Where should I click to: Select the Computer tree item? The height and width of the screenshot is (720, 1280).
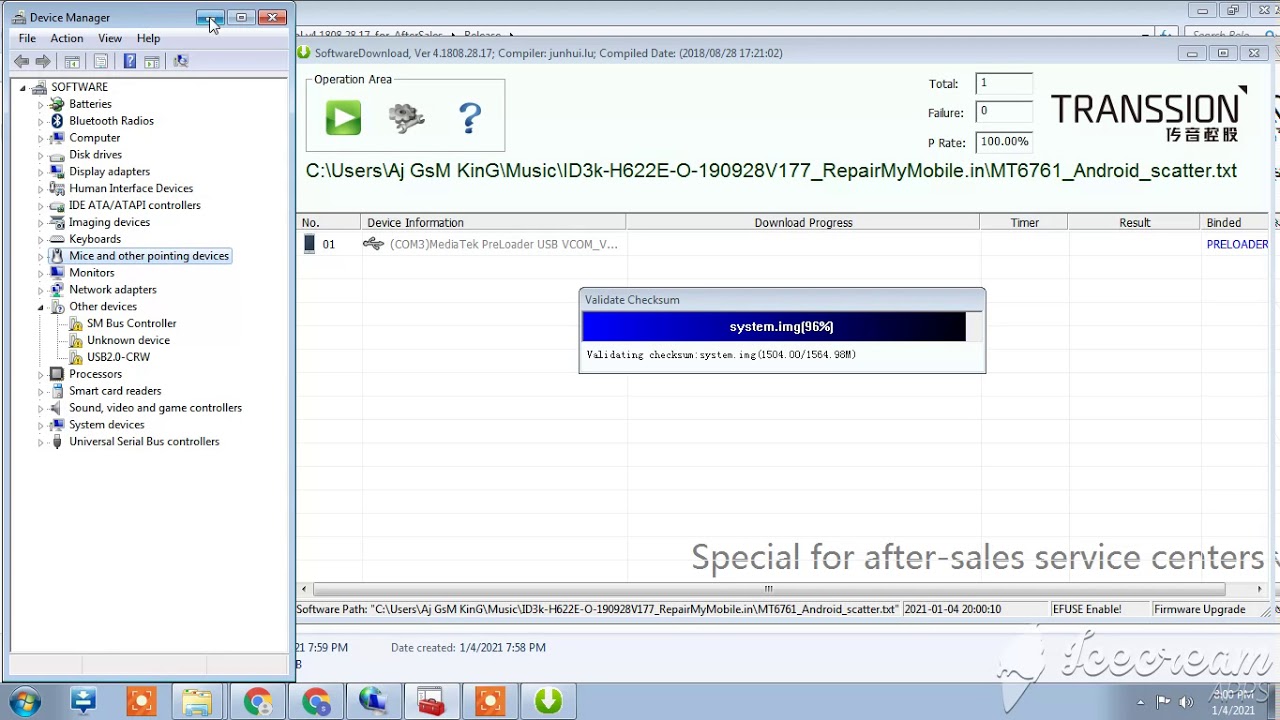coord(94,138)
